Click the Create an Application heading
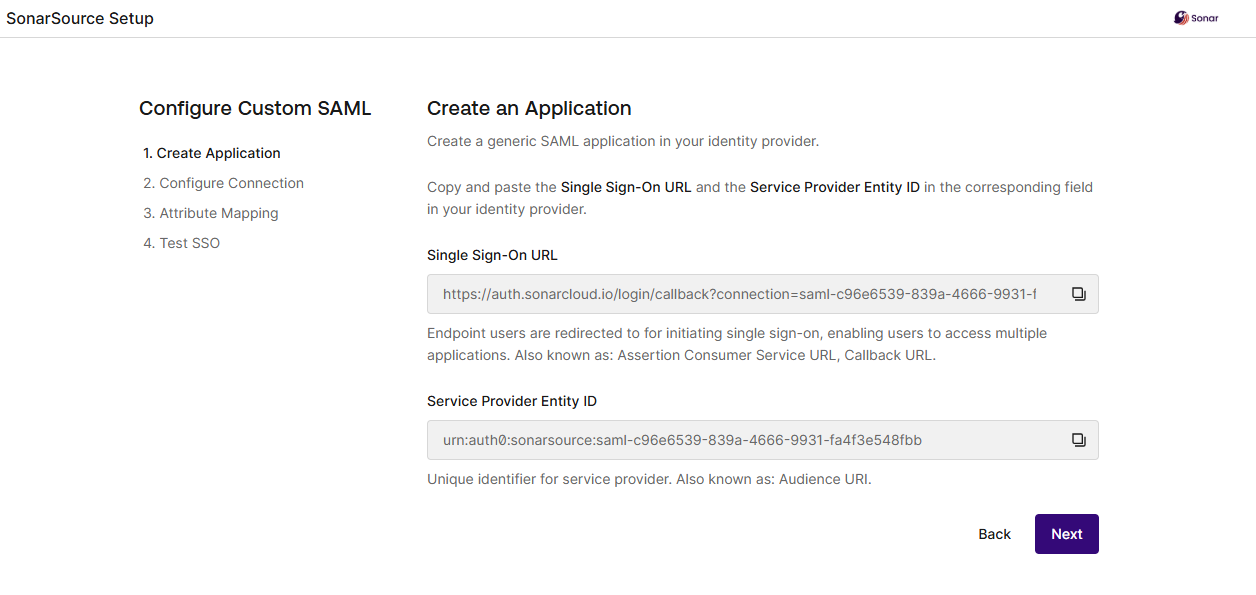Image resolution: width=1256 pixels, height=595 pixels. pos(529,108)
